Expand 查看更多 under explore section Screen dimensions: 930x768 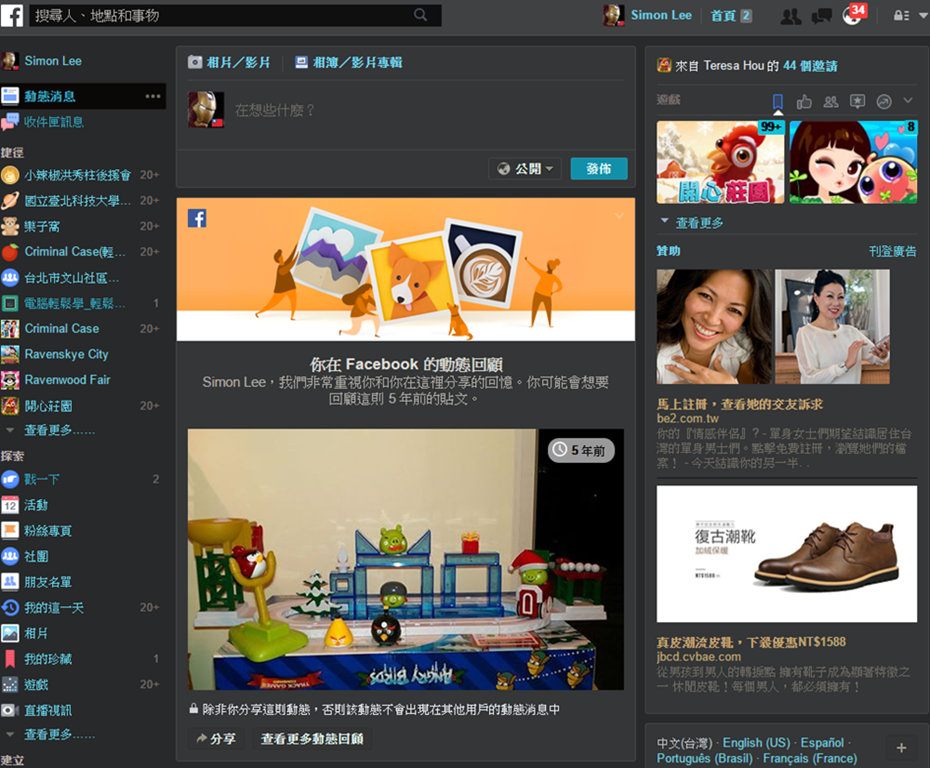[x=59, y=734]
